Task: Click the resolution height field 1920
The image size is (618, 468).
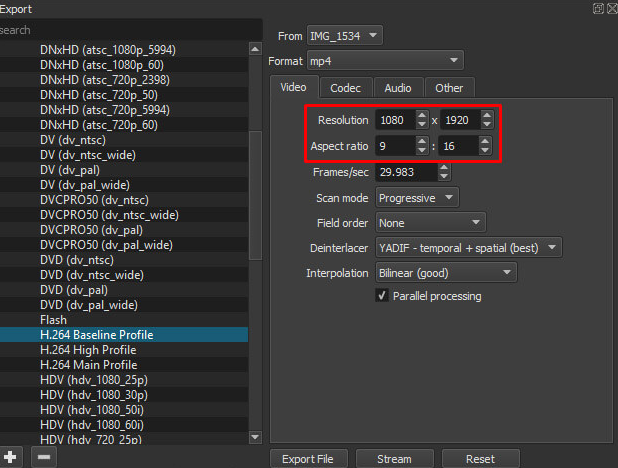Action: (460, 120)
